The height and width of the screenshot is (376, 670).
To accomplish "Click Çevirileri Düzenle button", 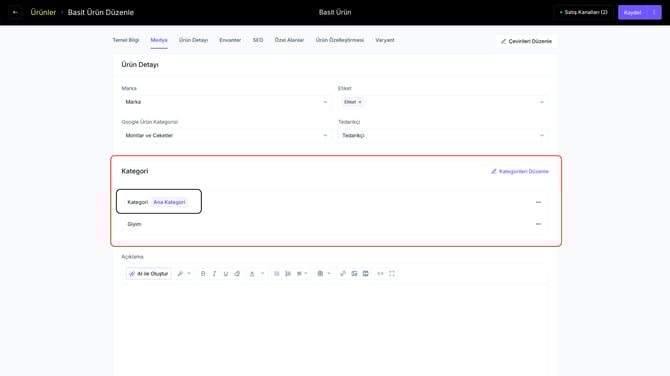I will pyautogui.click(x=526, y=41).
